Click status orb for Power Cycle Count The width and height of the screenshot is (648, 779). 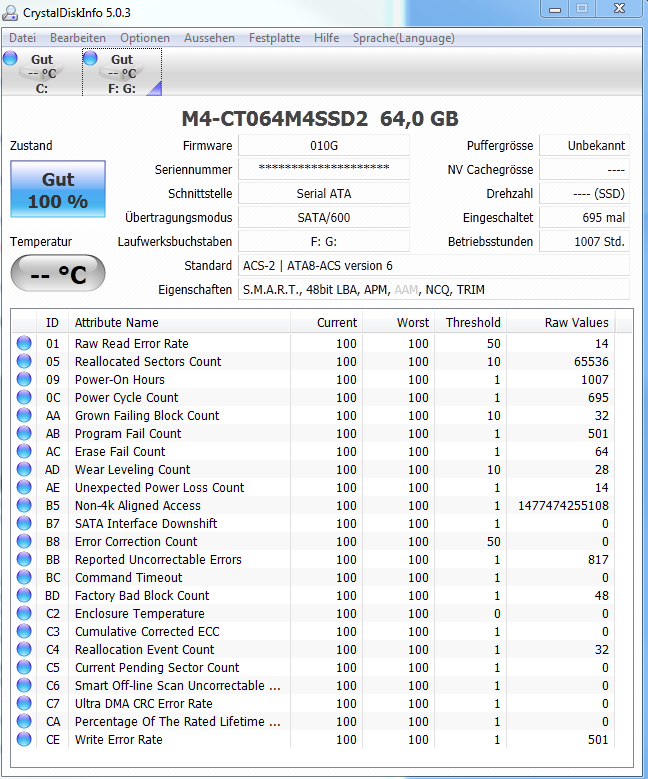tap(24, 397)
